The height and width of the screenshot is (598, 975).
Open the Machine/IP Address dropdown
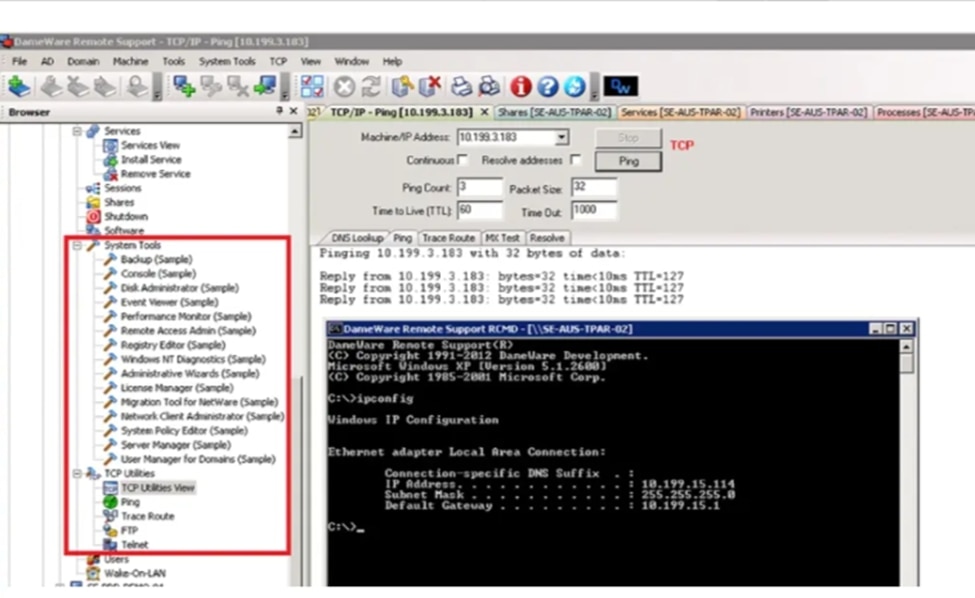click(561, 137)
